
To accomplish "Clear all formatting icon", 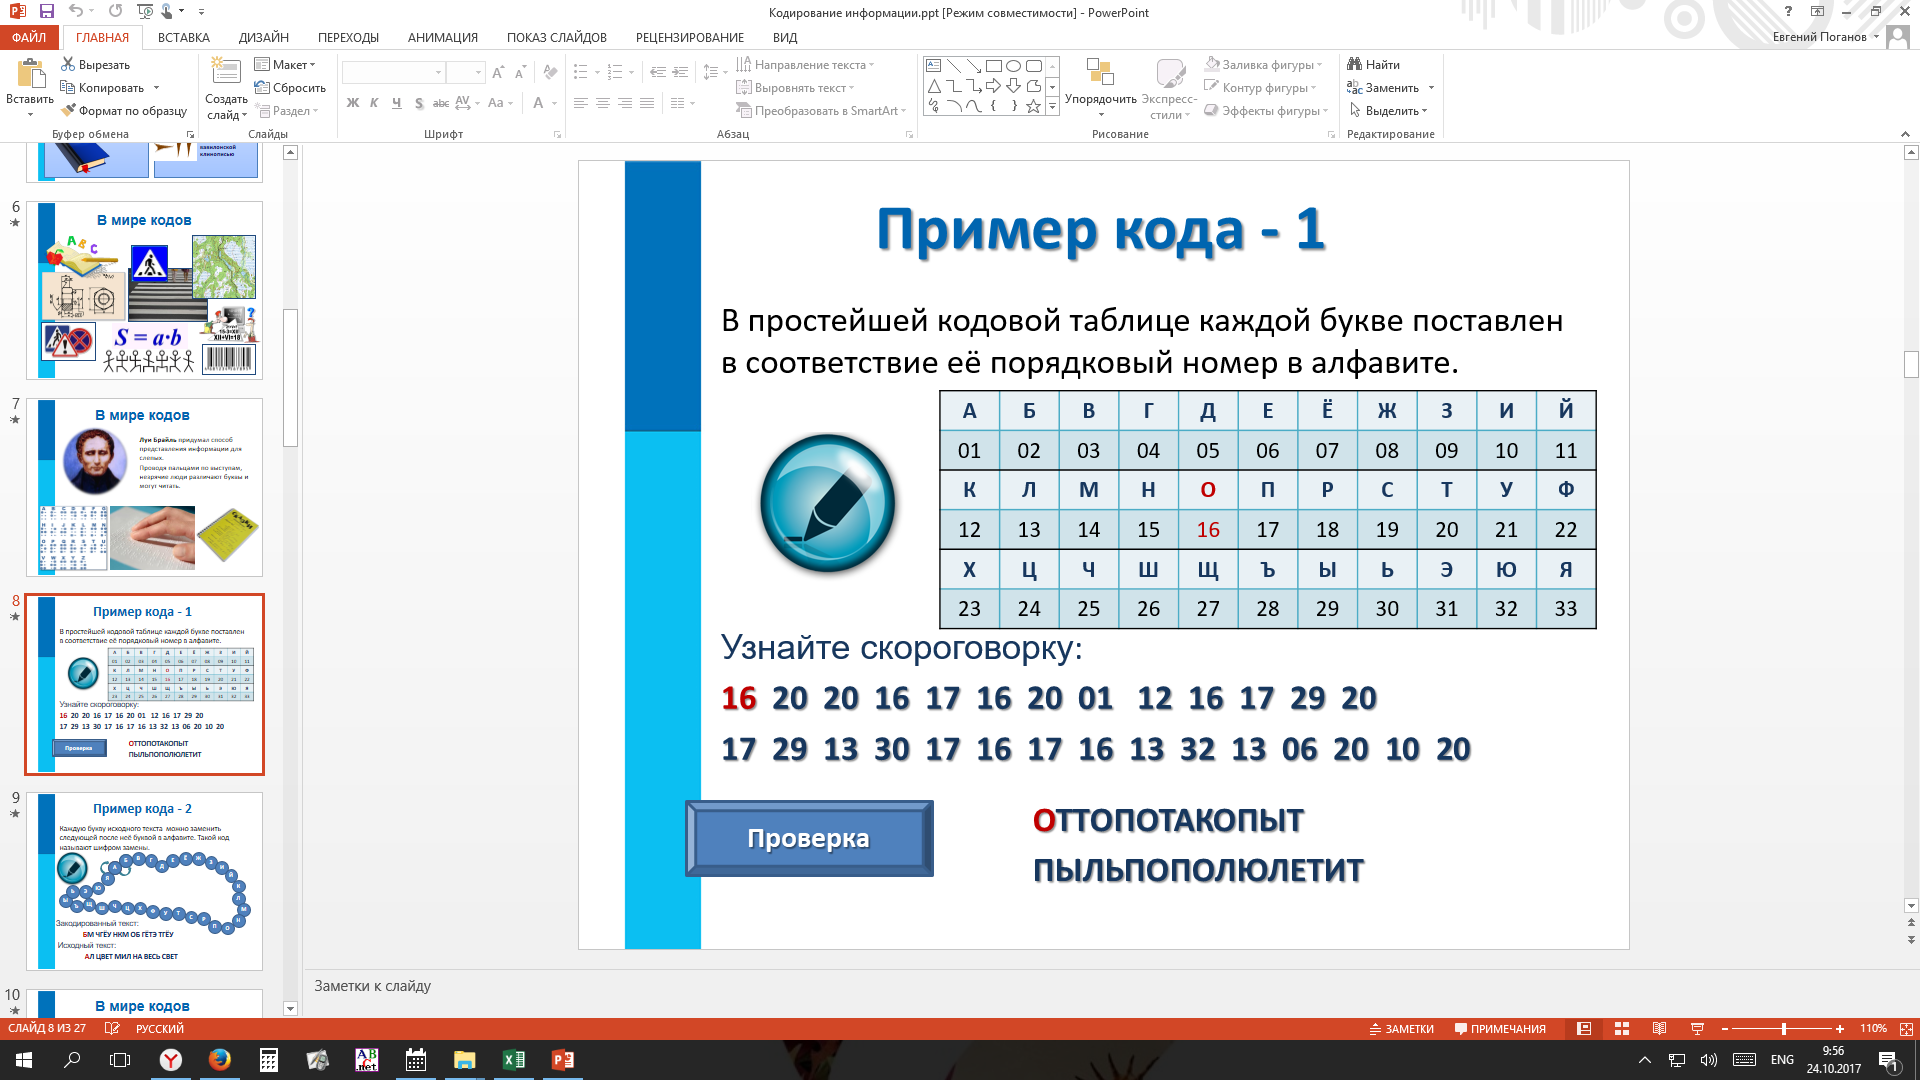I will (550, 73).
